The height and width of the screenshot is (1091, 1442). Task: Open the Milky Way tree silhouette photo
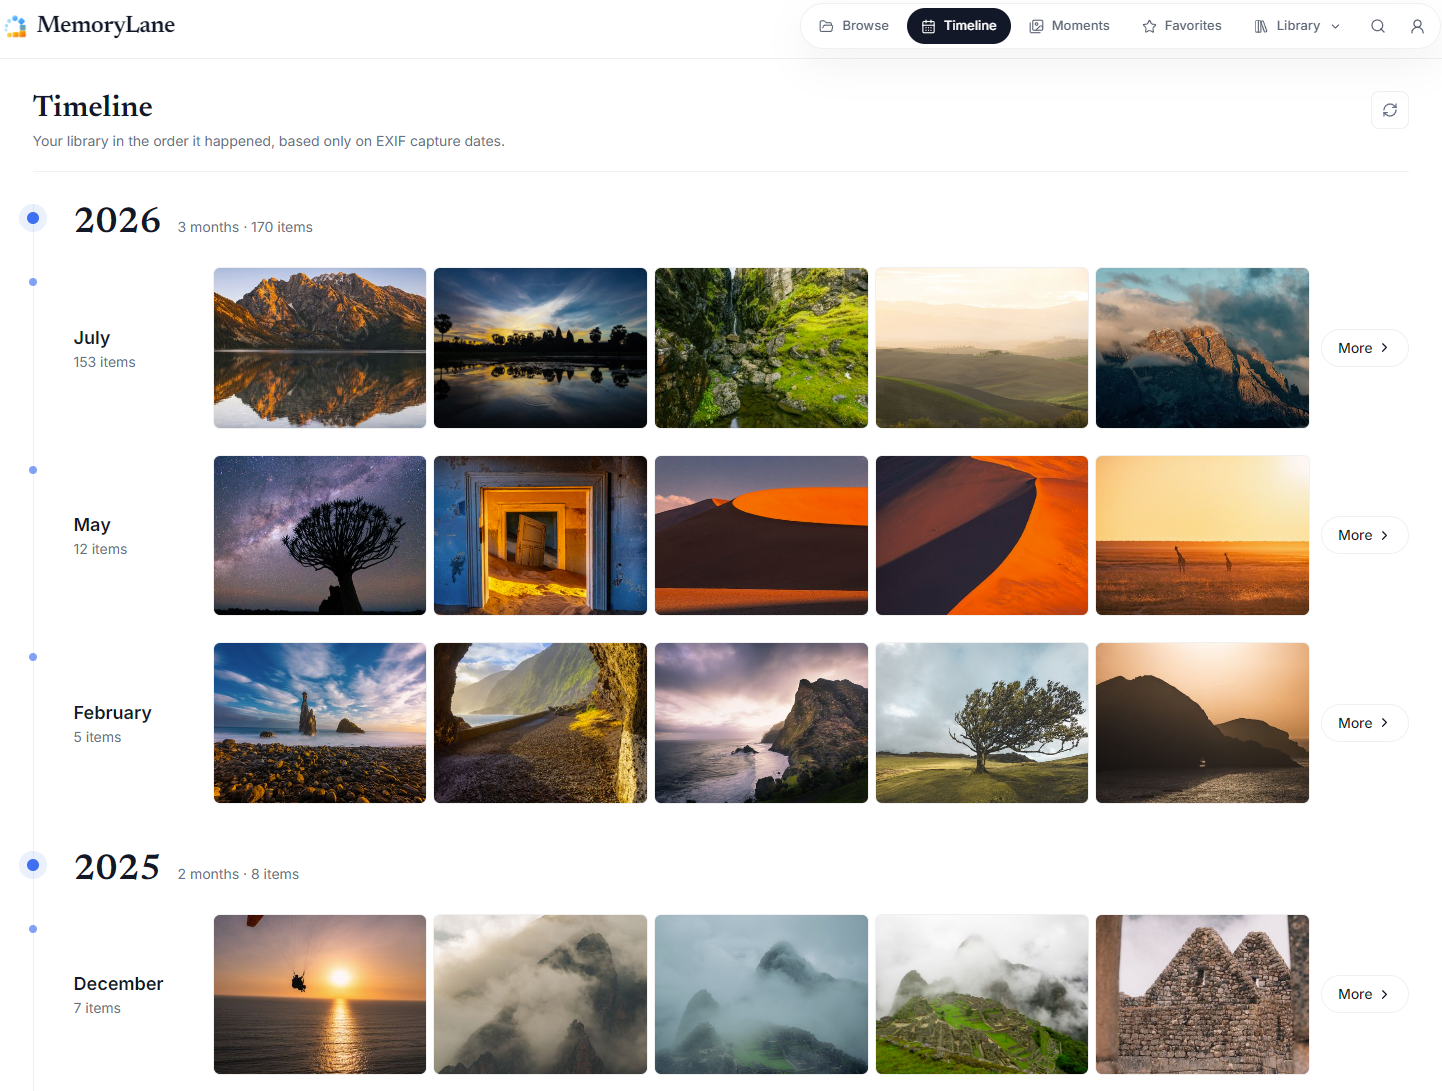coord(320,535)
